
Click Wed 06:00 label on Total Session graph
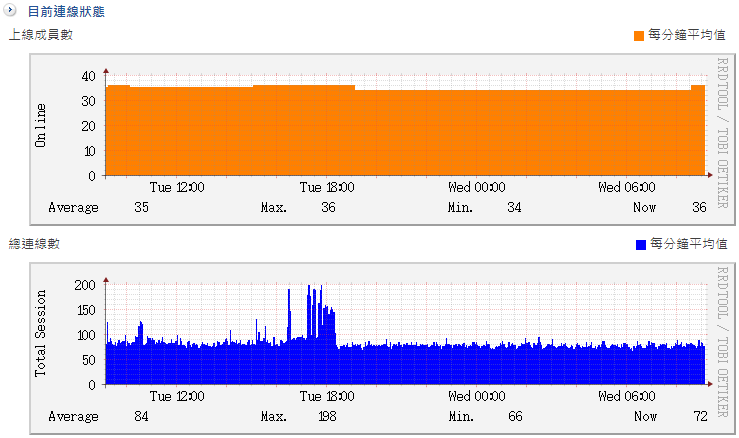[x=627, y=396]
